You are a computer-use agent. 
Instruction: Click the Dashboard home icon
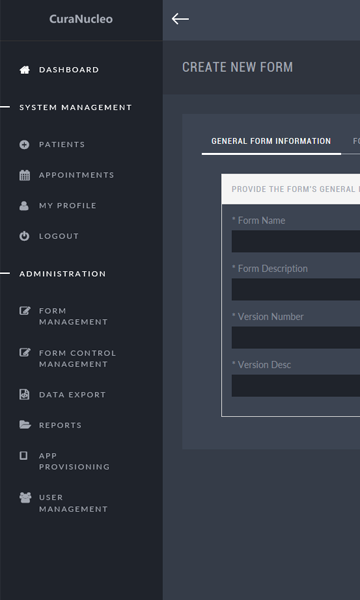24,70
